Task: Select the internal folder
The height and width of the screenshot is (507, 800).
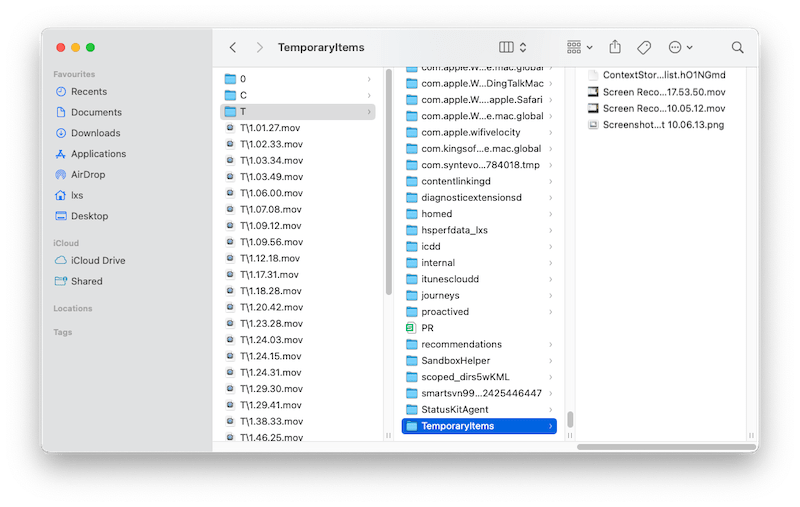Action: click(x=479, y=263)
